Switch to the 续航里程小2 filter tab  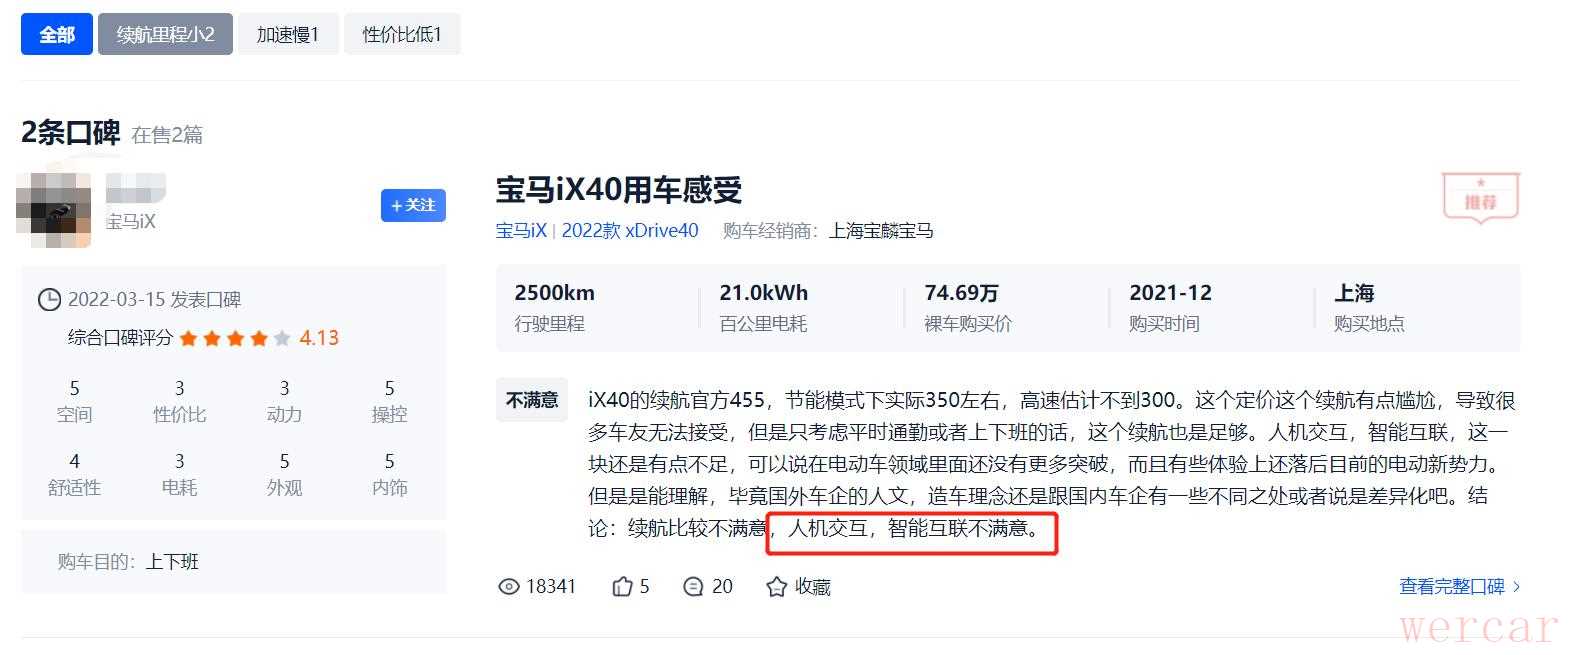tap(165, 34)
